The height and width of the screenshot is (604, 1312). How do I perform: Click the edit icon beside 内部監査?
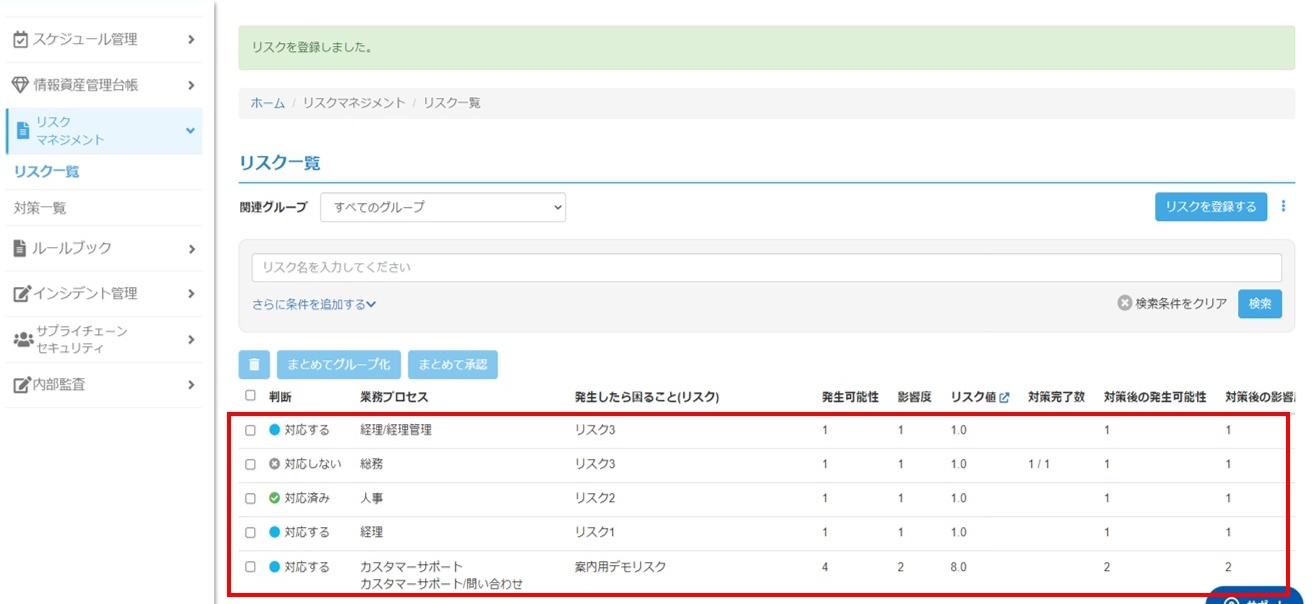point(21,385)
